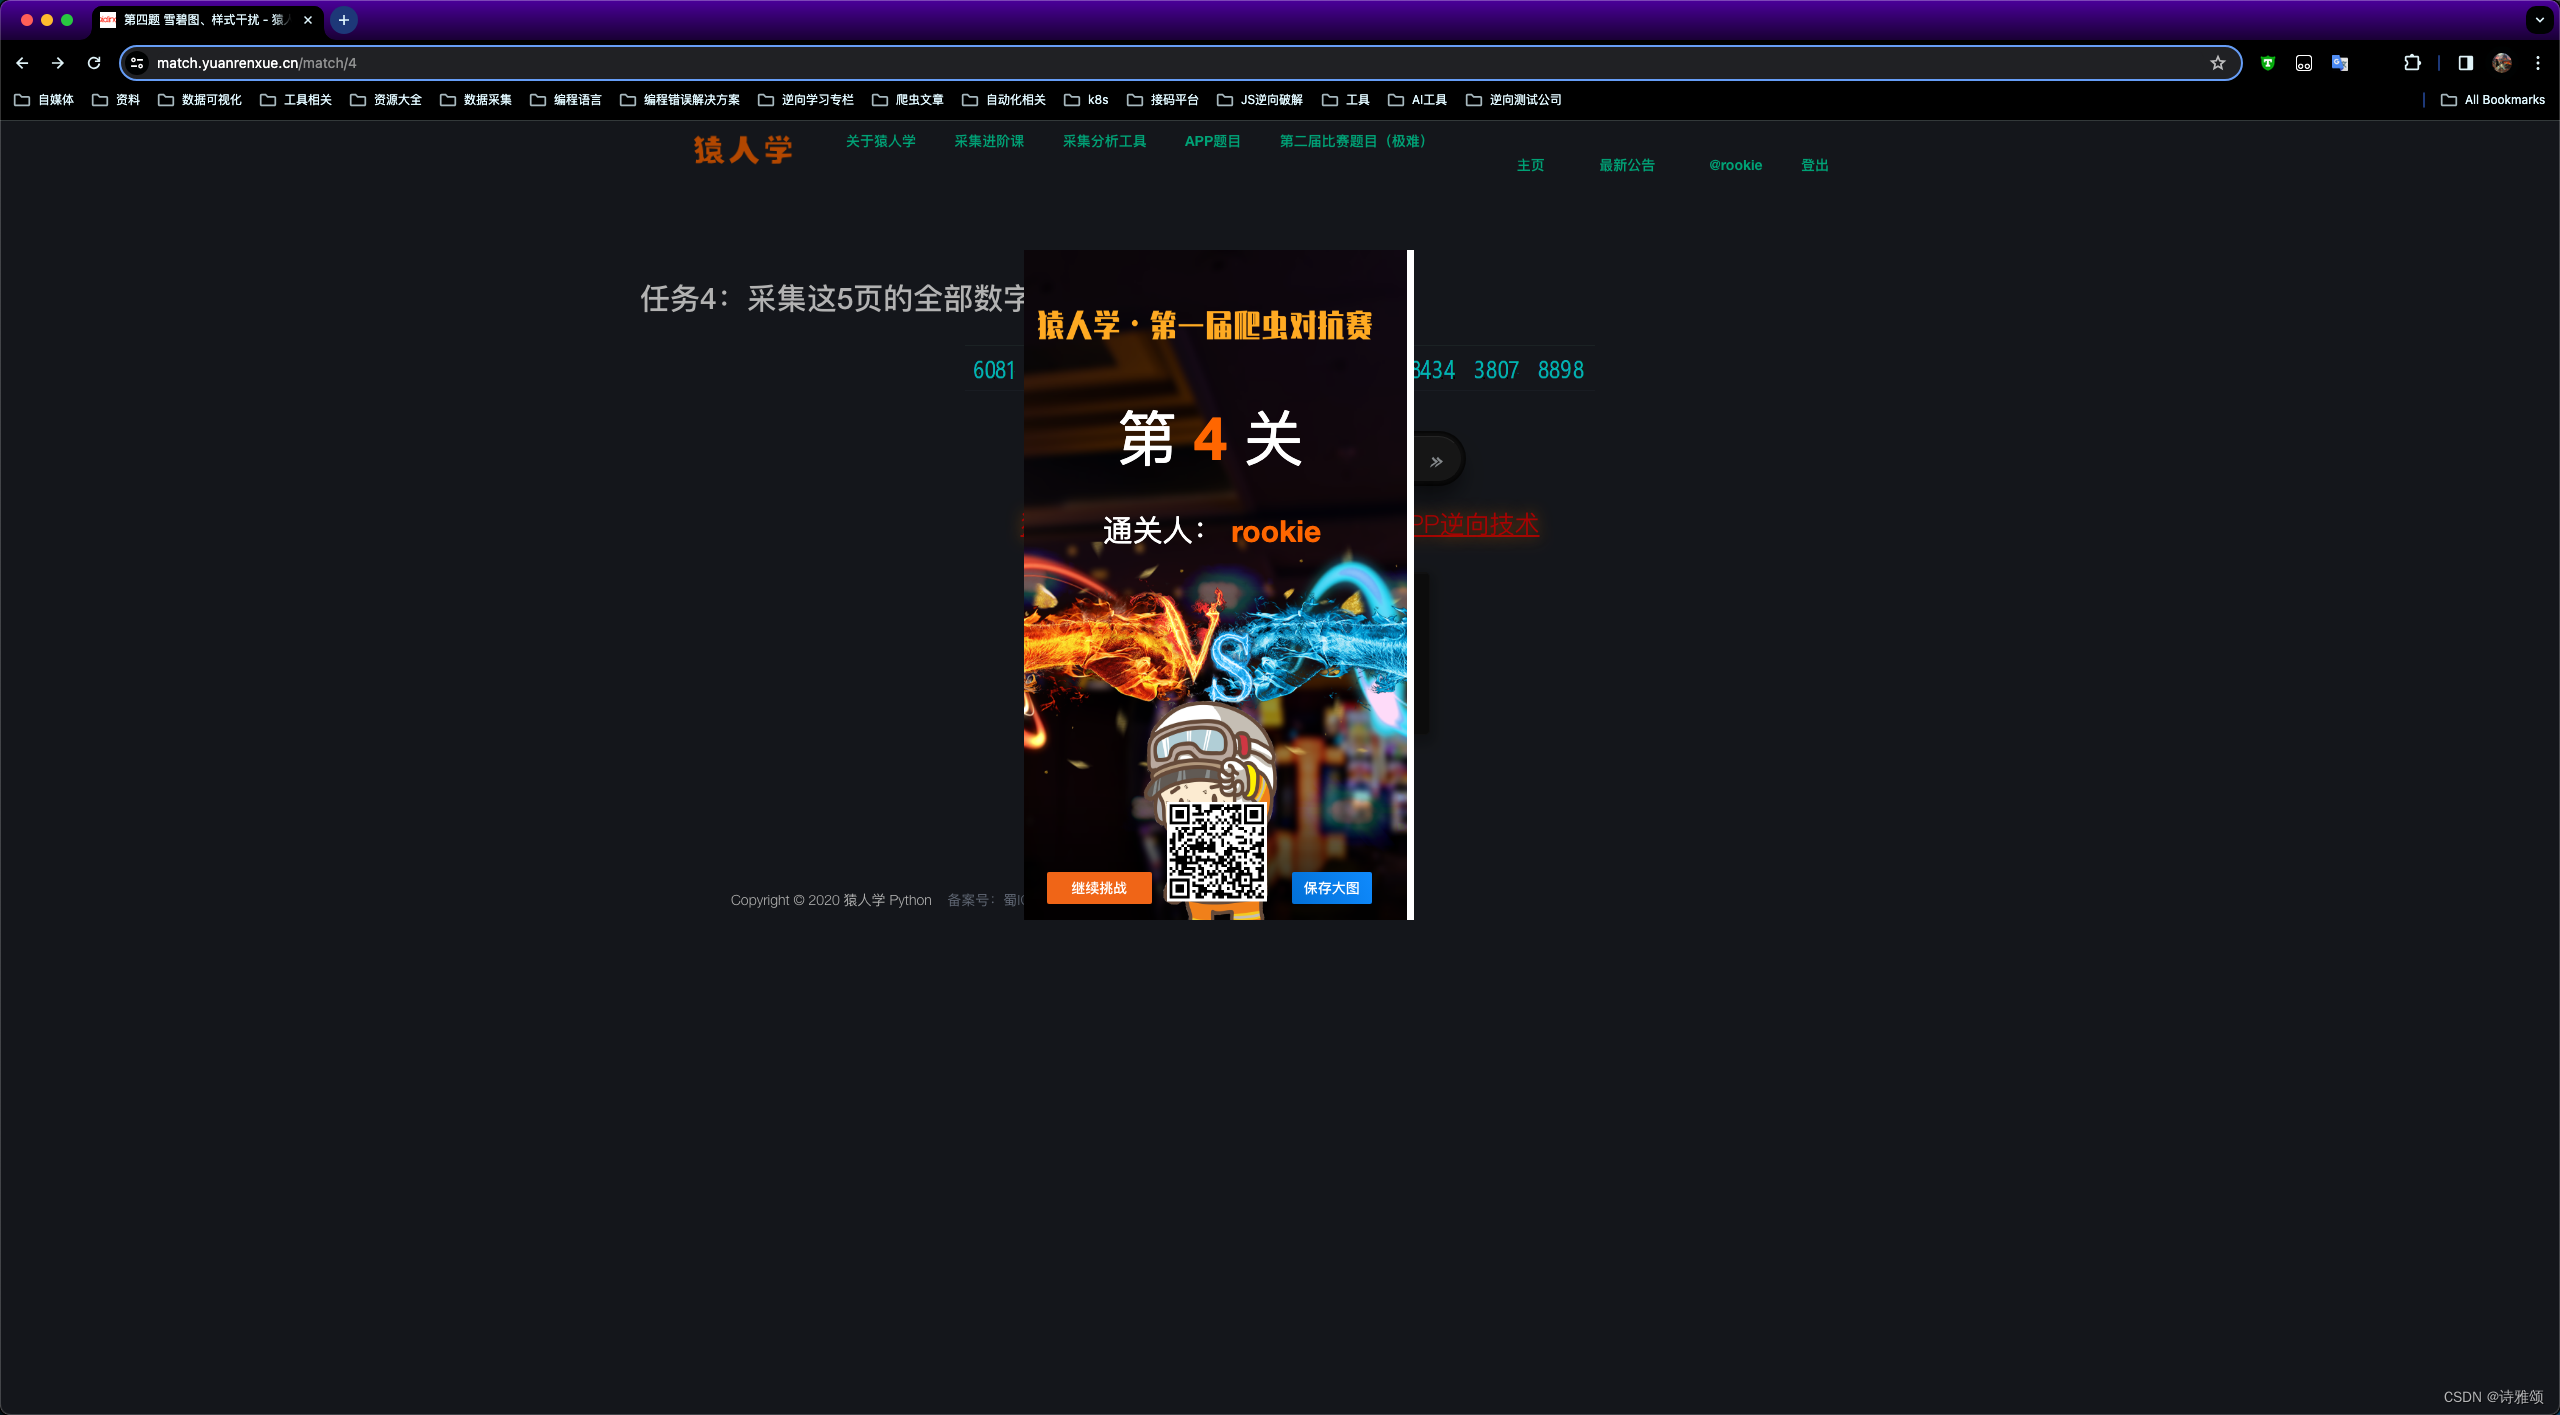
Task: Expand the tab search dropdown arrow
Action: [x=2540, y=20]
